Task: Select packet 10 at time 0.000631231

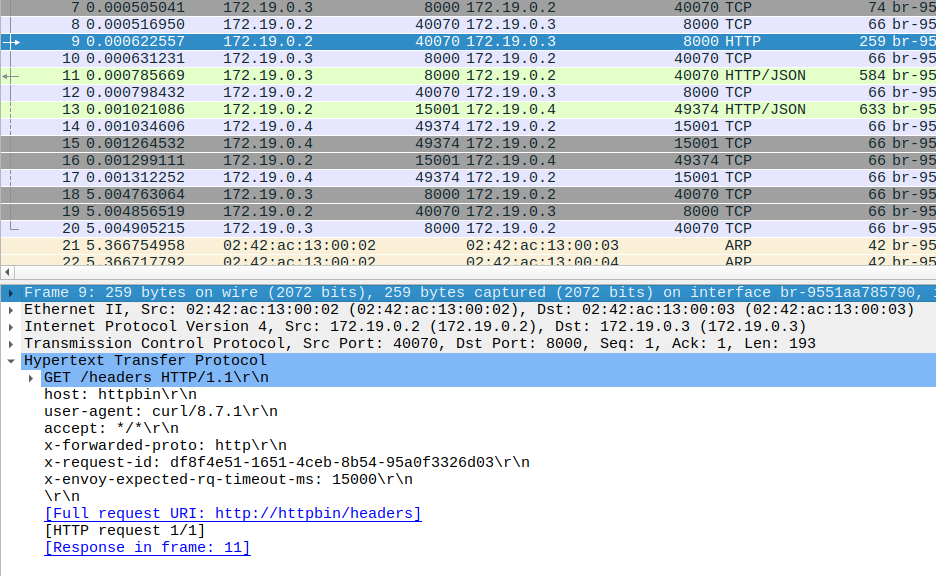Action: pyautogui.click(x=468, y=58)
